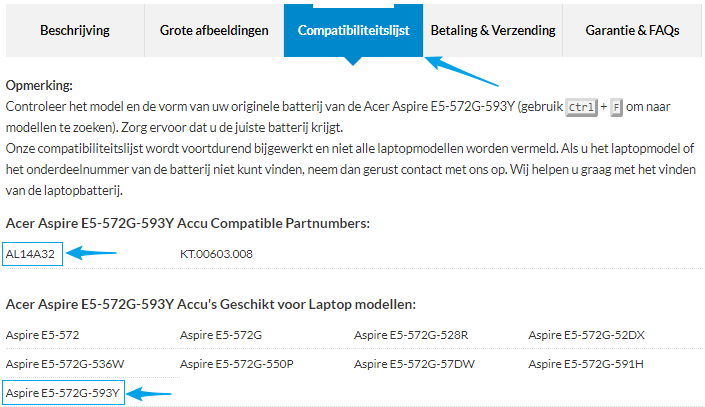
Task: Click the F key icon
Action: coord(616,106)
